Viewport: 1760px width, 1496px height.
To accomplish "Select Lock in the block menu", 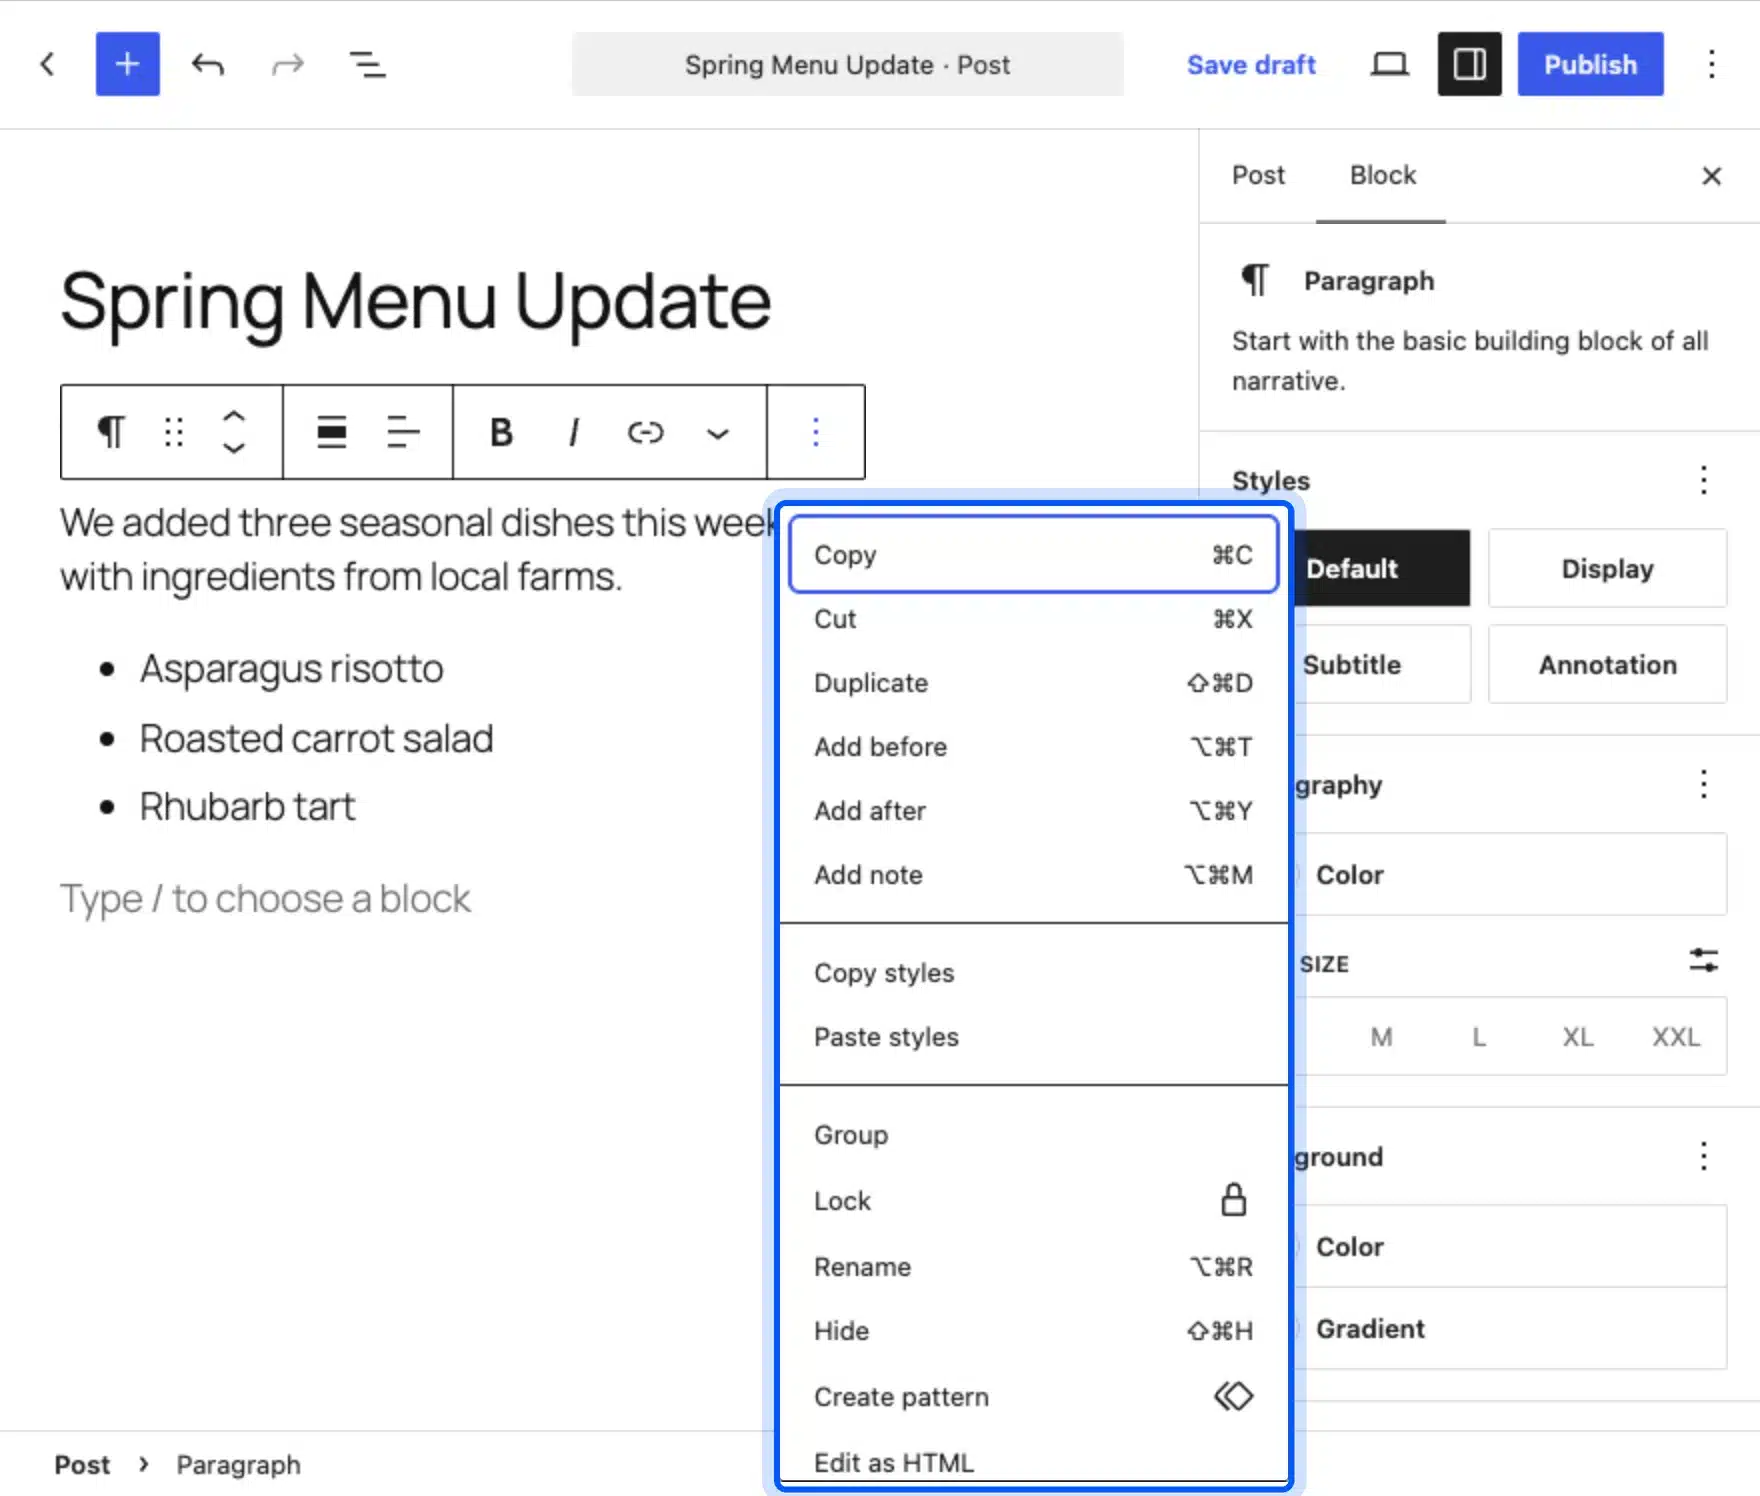I will pyautogui.click(x=1033, y=1201).
